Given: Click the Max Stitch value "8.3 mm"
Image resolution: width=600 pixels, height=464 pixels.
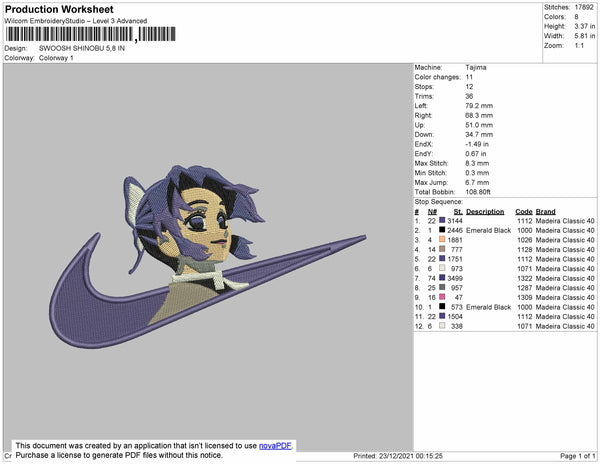Looking at the screenshot, I should pyautogui.click(x=477, y=163).
